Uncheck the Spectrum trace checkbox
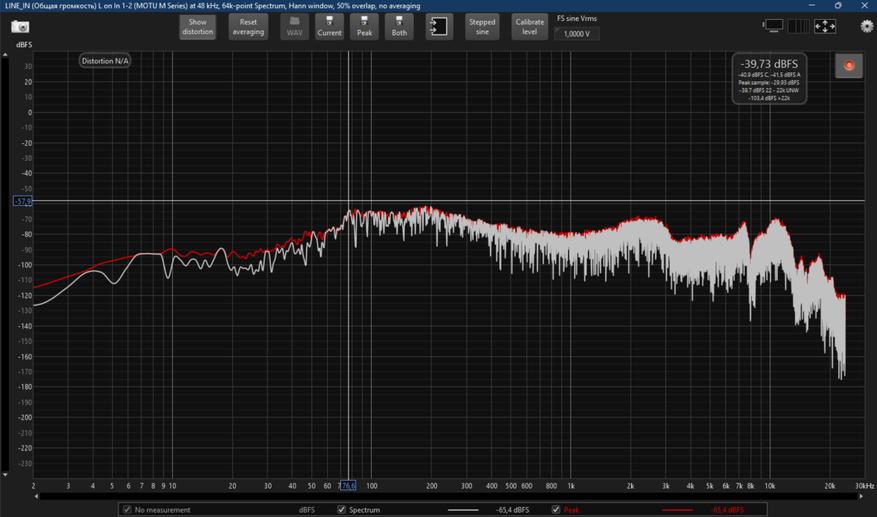877x517 pixels. 341,510
